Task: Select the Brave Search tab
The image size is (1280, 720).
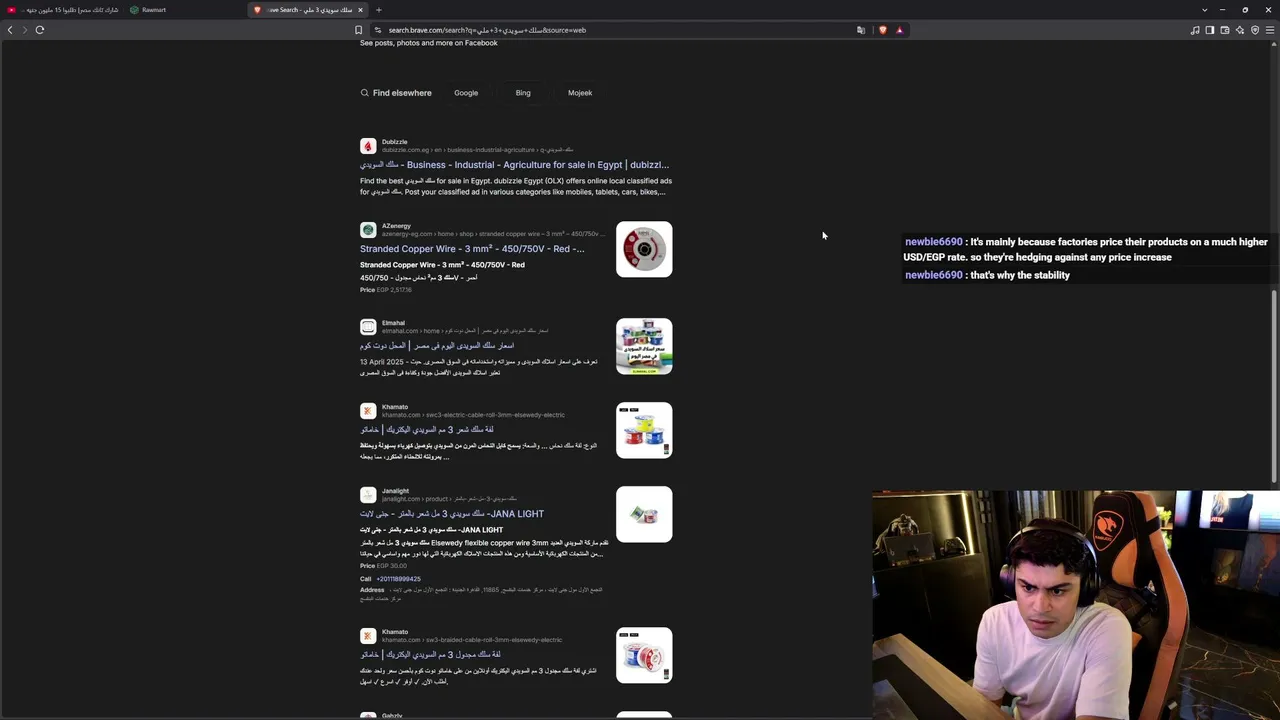Action: (x=308, y=10)
